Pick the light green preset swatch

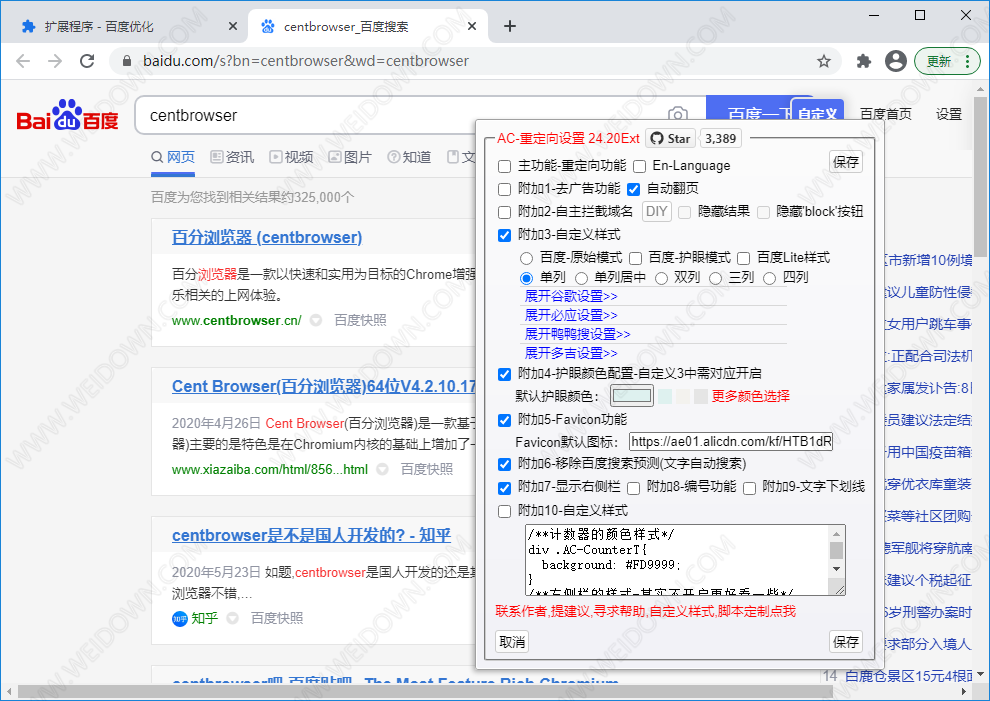(665, 396)
